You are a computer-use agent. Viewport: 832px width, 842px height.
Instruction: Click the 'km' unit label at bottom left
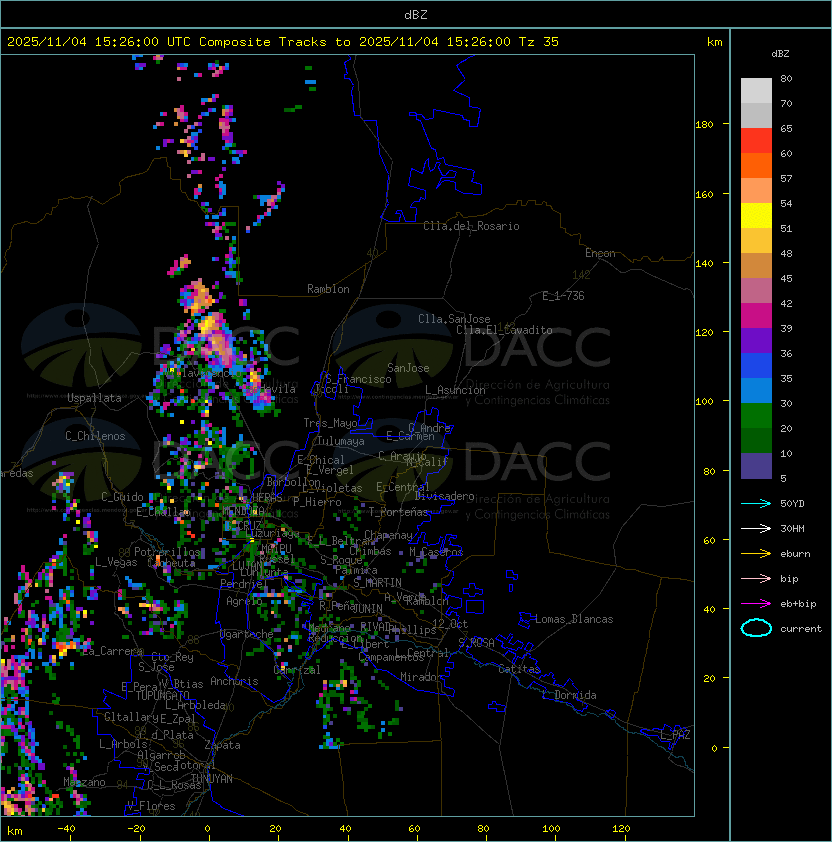pyautogui.click(x=15, y=831)
